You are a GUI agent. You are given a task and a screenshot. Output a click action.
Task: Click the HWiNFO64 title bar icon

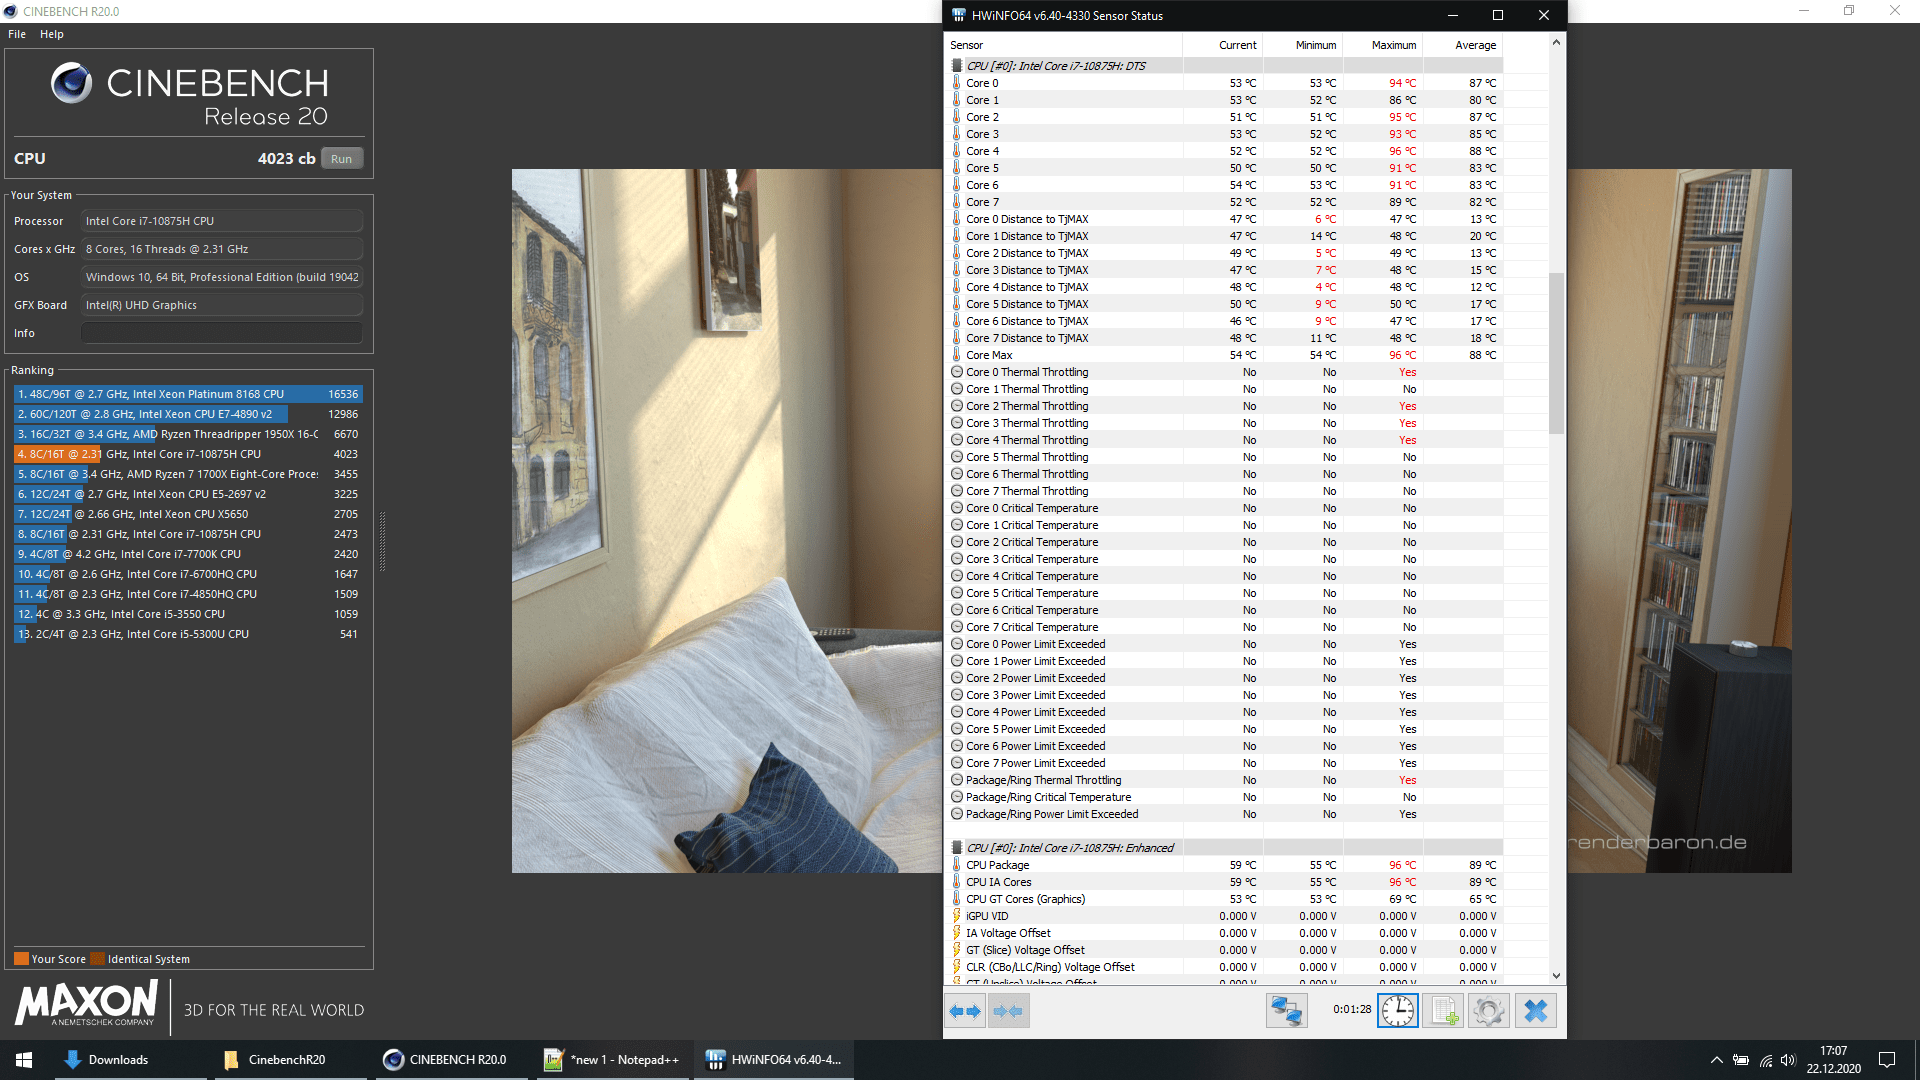(x=958, y=15)
